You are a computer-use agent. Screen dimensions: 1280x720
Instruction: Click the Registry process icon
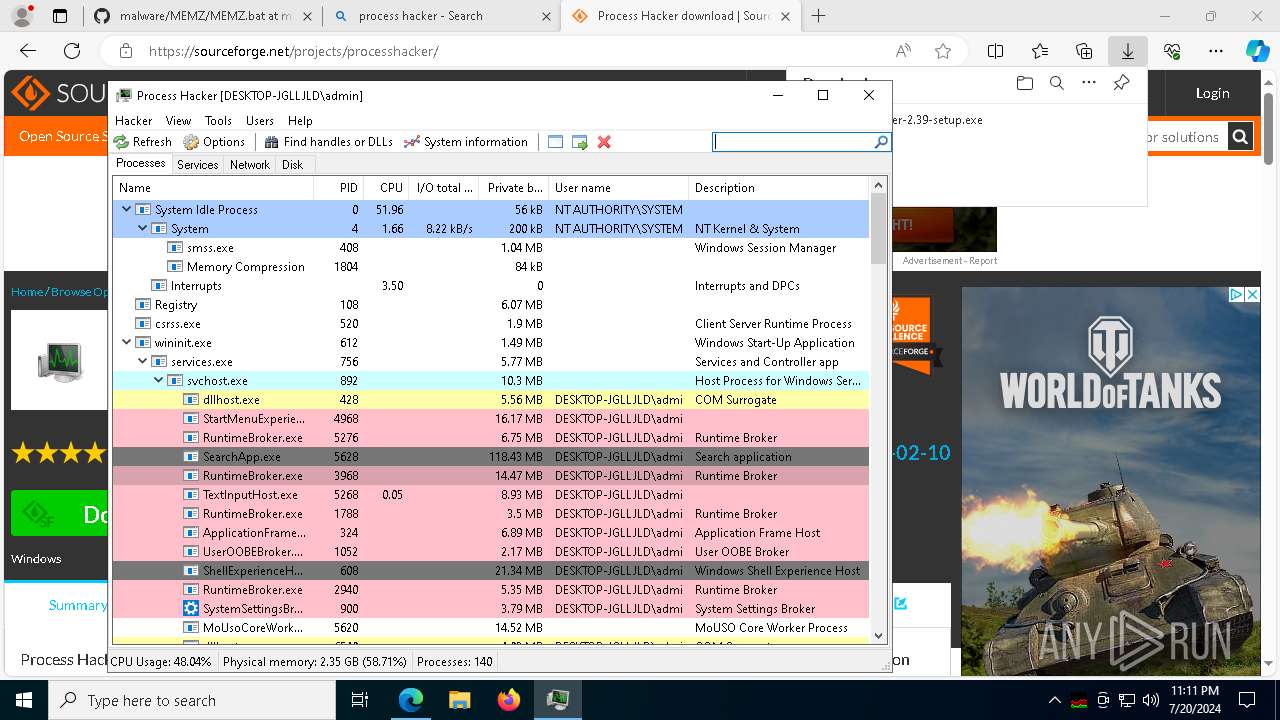point(143,304)
